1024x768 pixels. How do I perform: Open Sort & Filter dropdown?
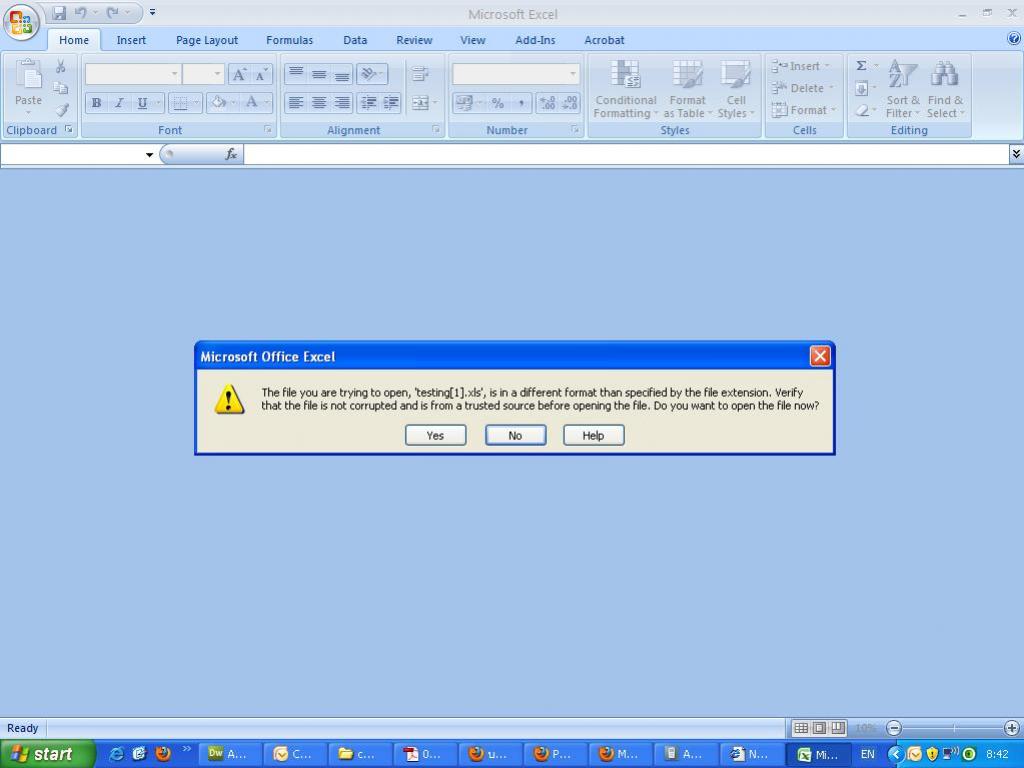click(903, 89)
